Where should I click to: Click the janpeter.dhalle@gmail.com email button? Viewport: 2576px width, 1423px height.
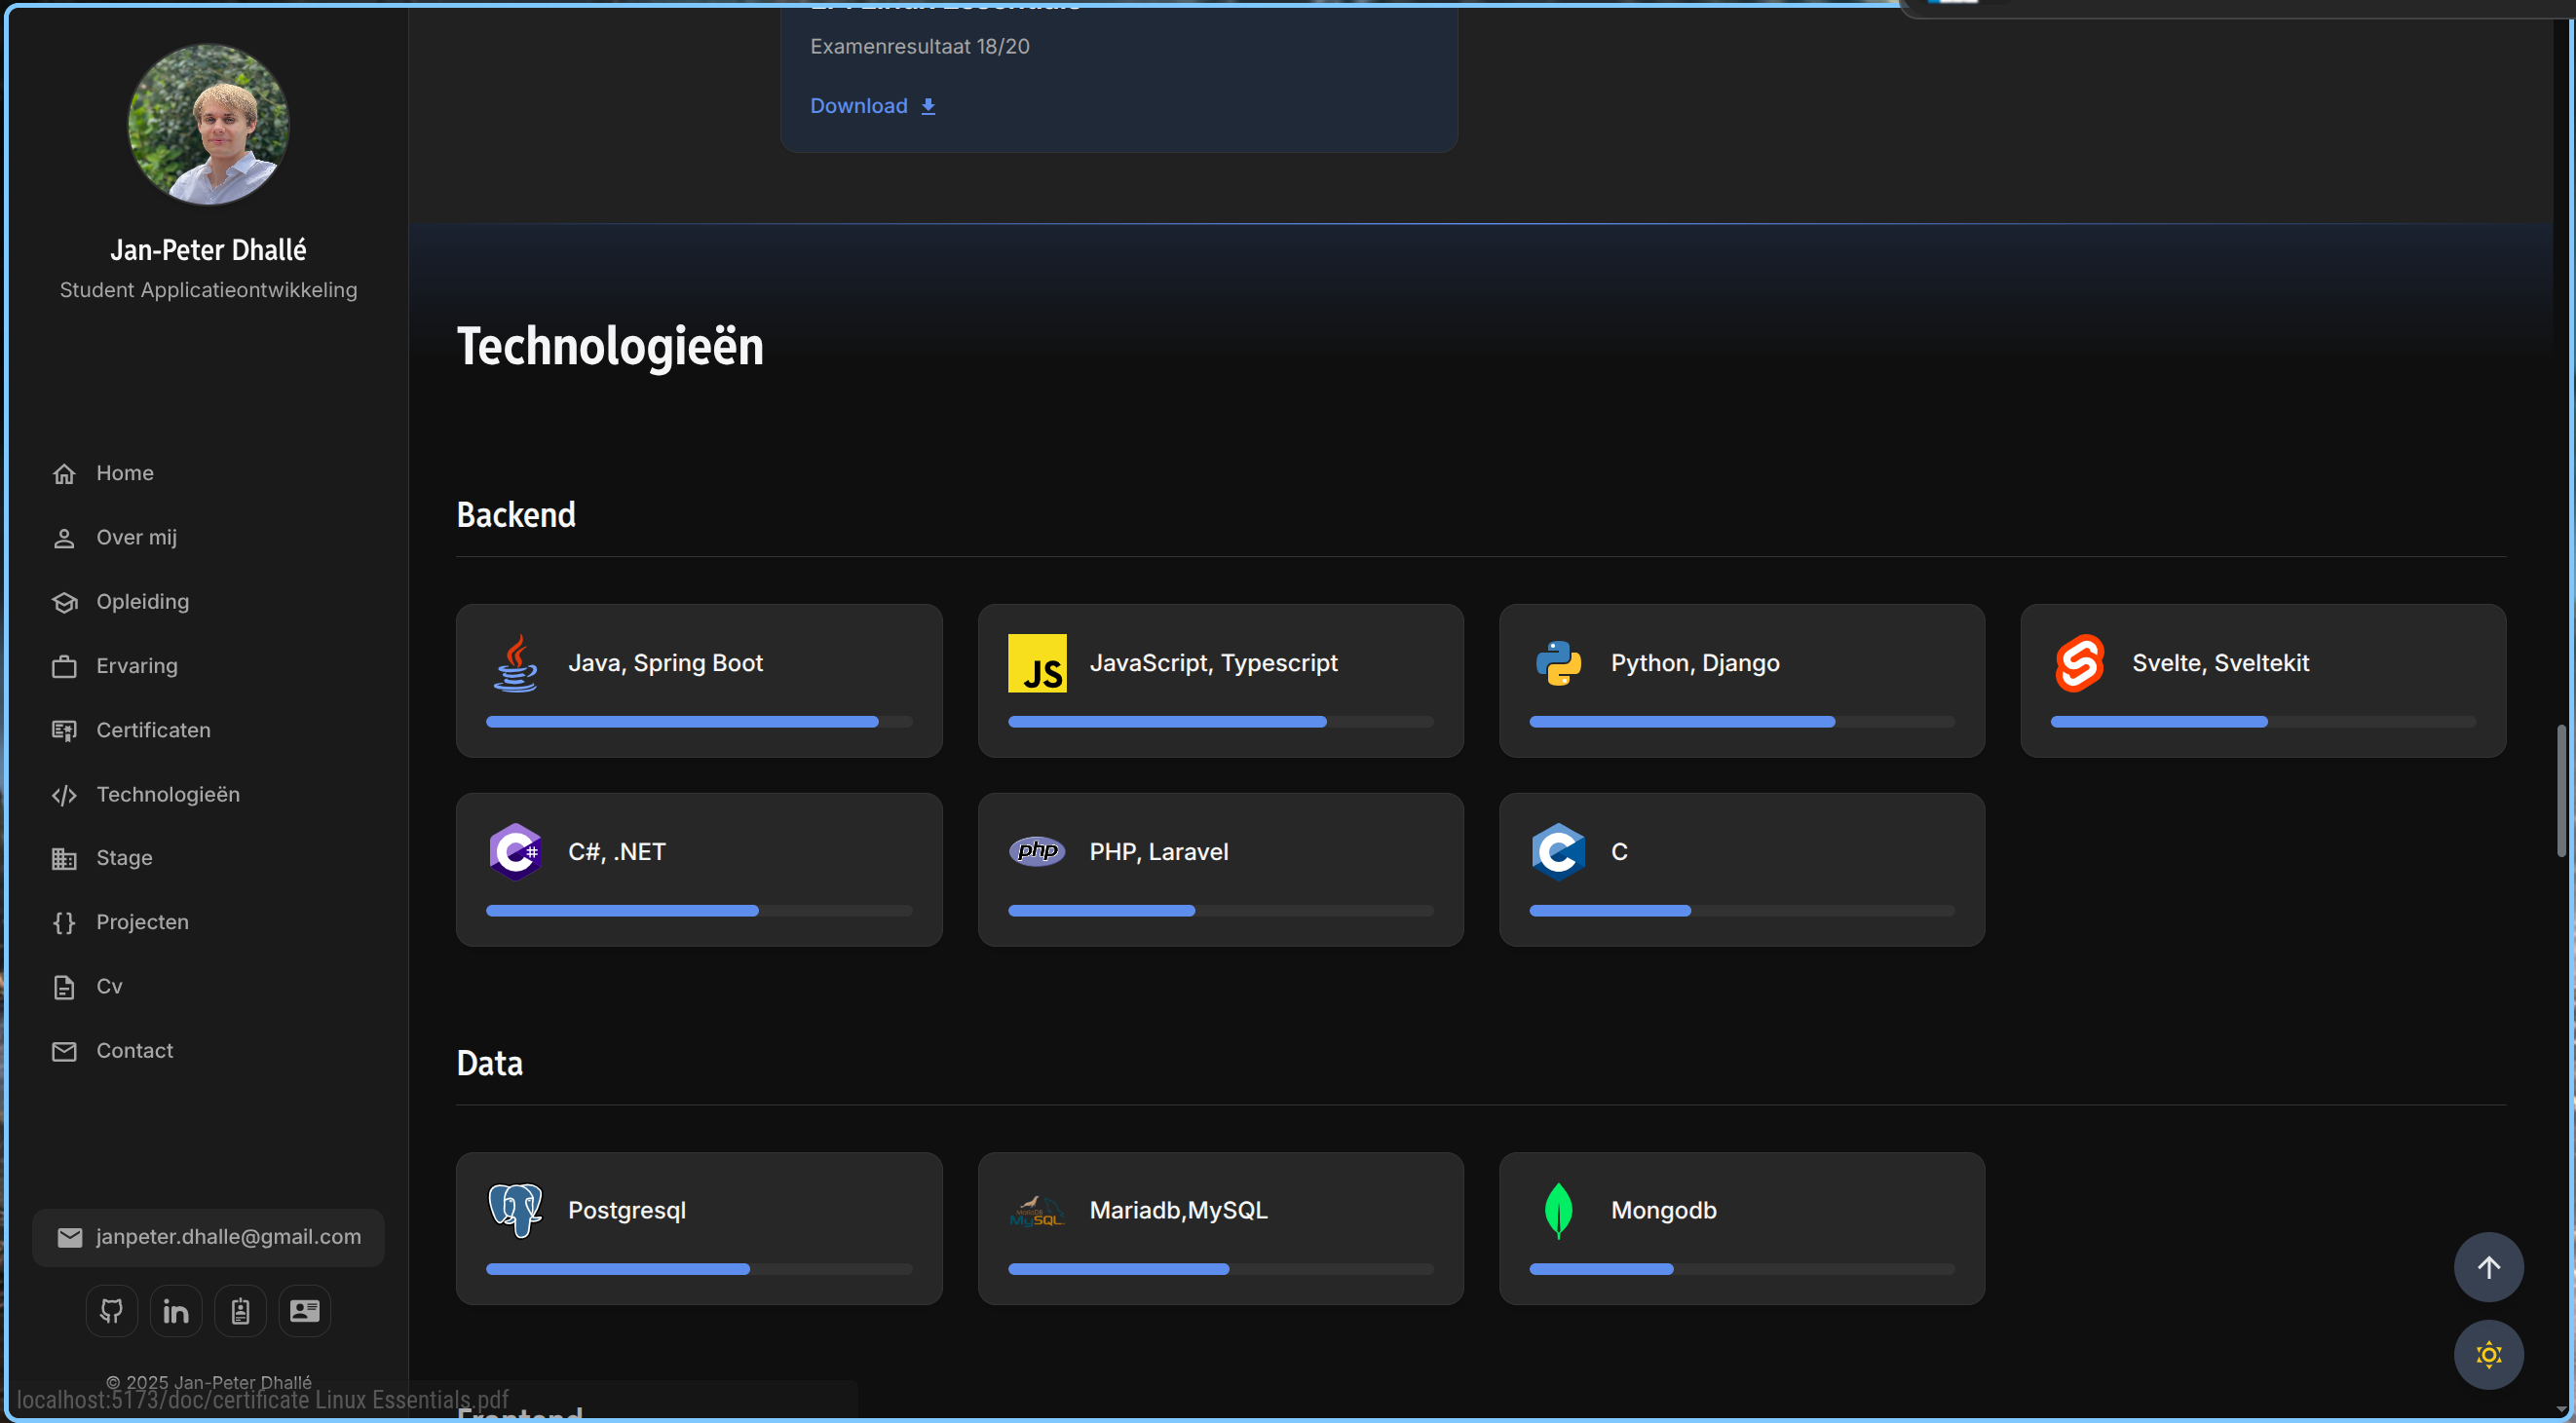(x=208, y=1238)
